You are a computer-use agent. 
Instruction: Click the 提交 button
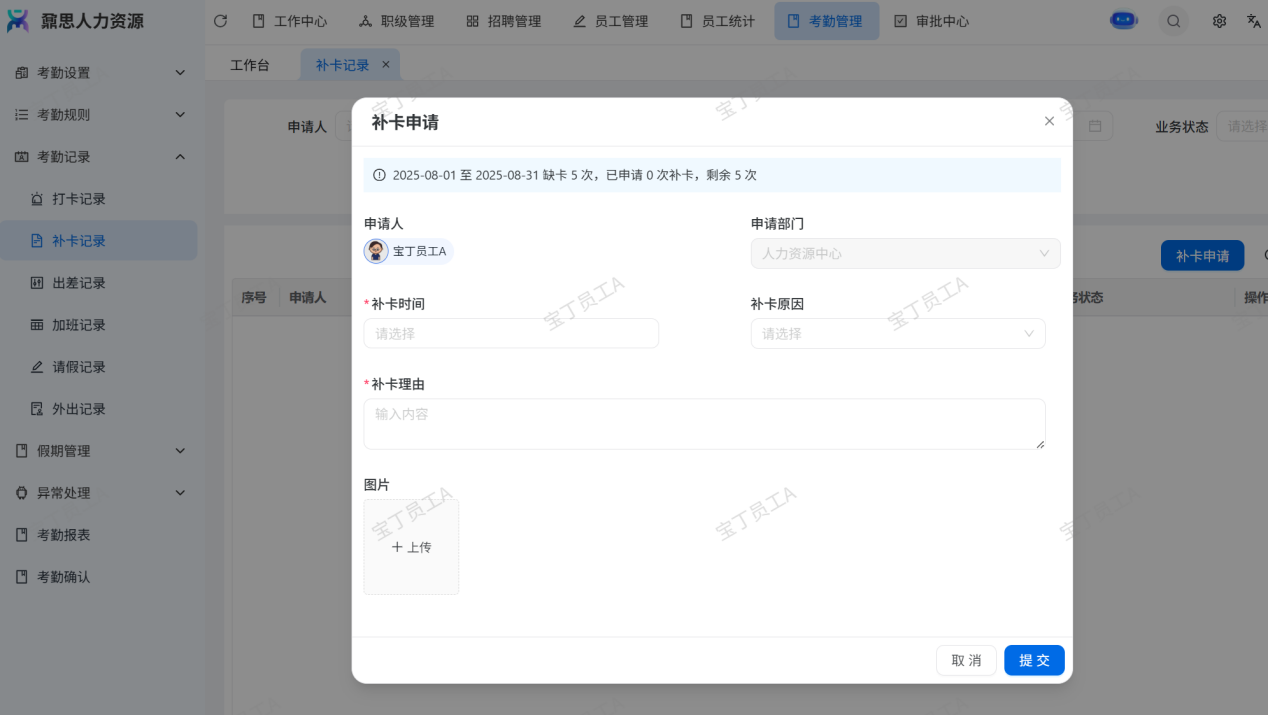1034,660
